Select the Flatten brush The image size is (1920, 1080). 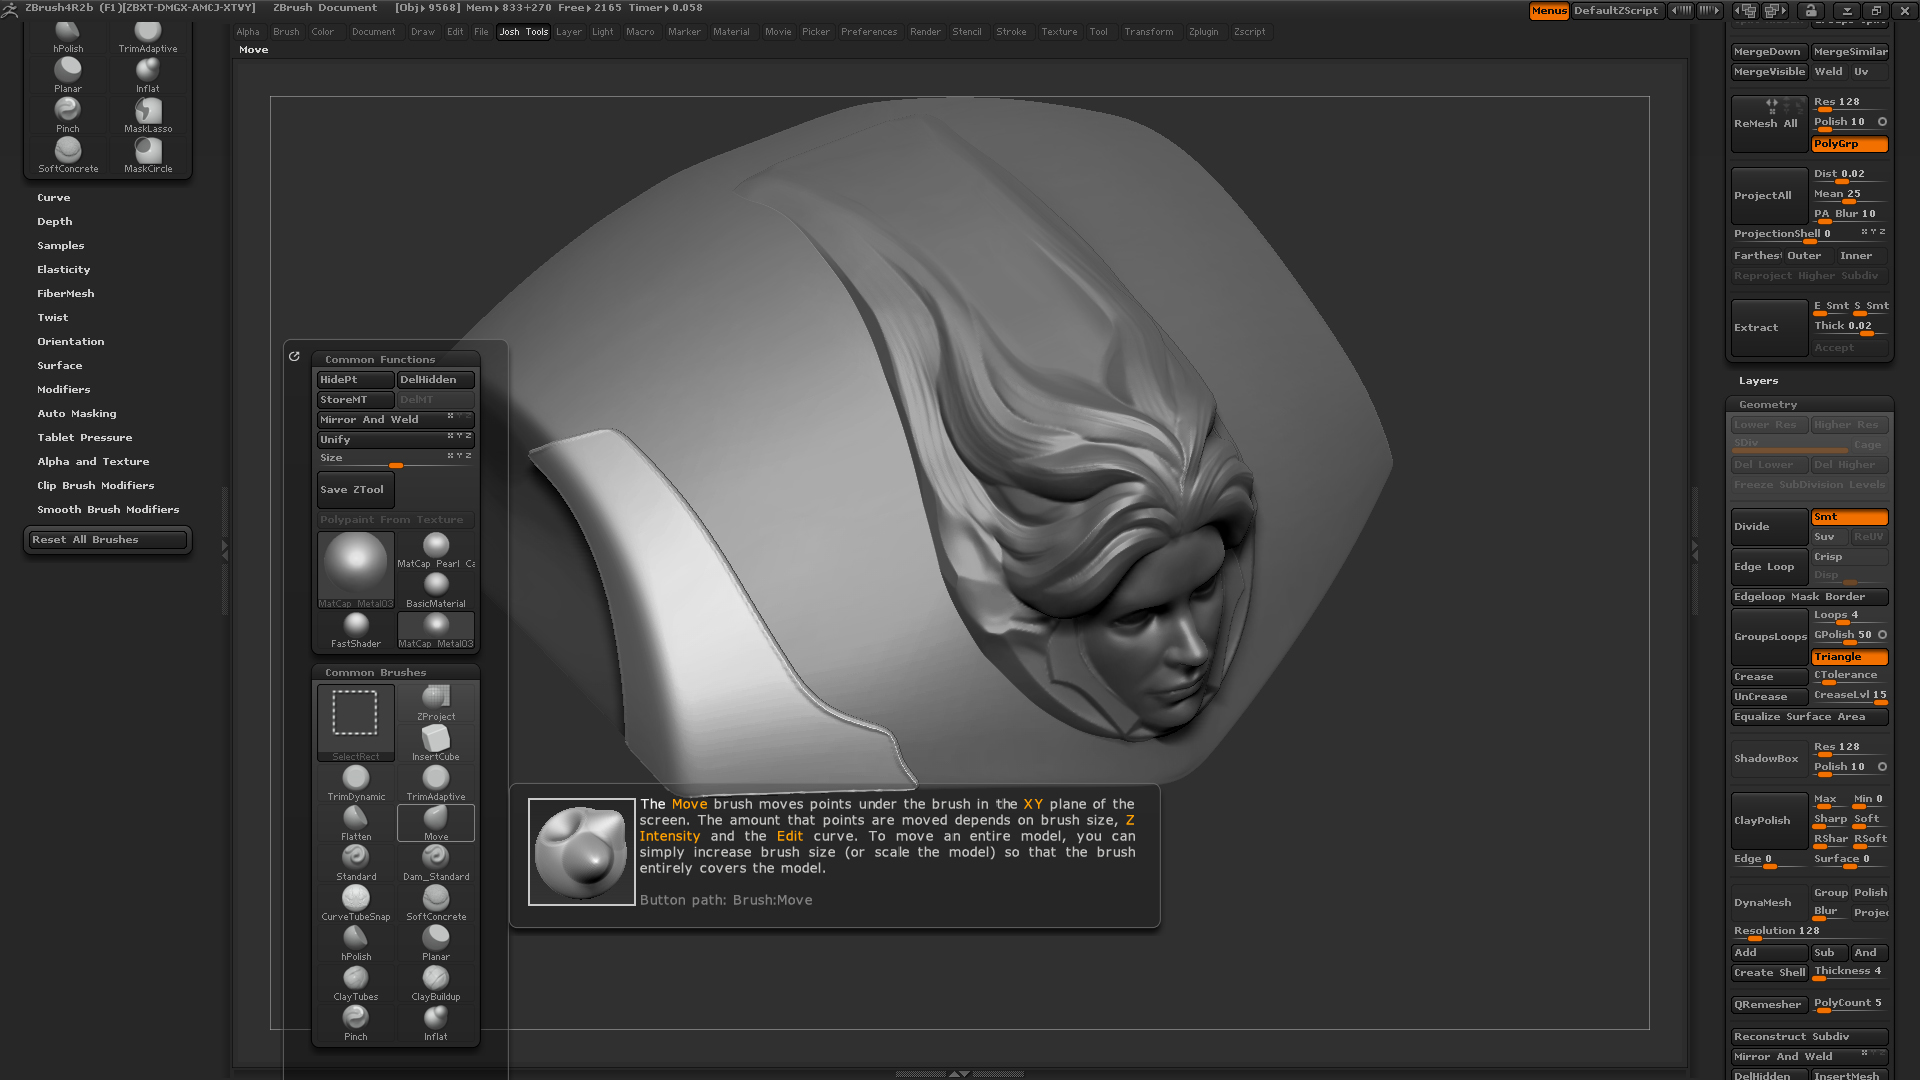point(356,823)
